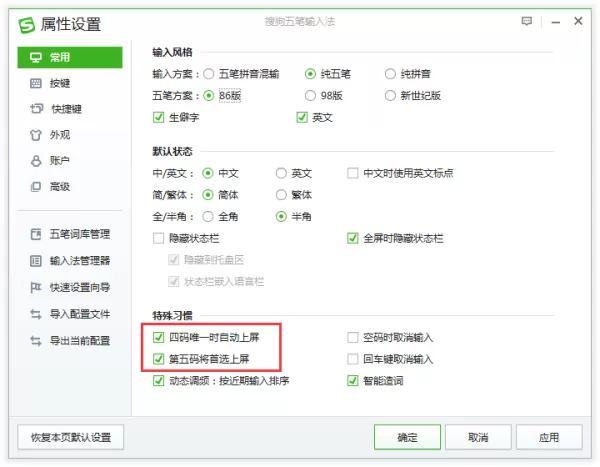Click the person icon beside 账户

(36, 161)
